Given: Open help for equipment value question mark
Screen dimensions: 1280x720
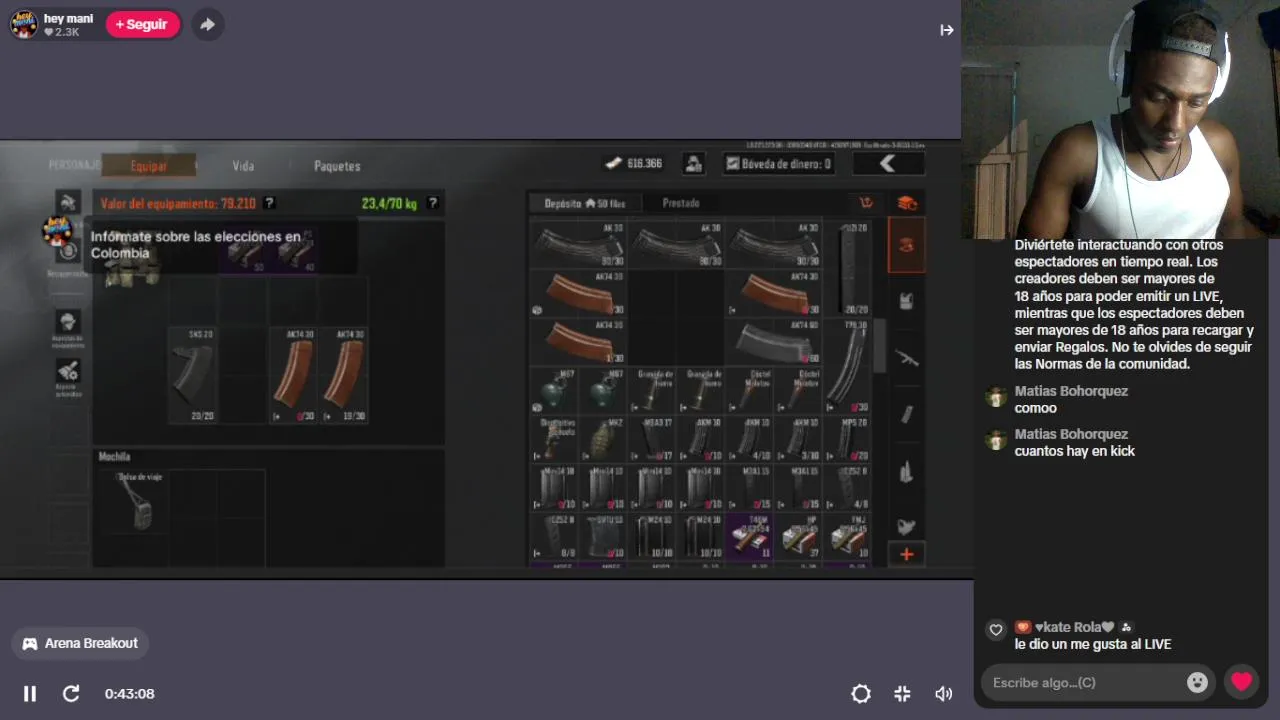Looking at the screenshot, I should coord(269,203).
